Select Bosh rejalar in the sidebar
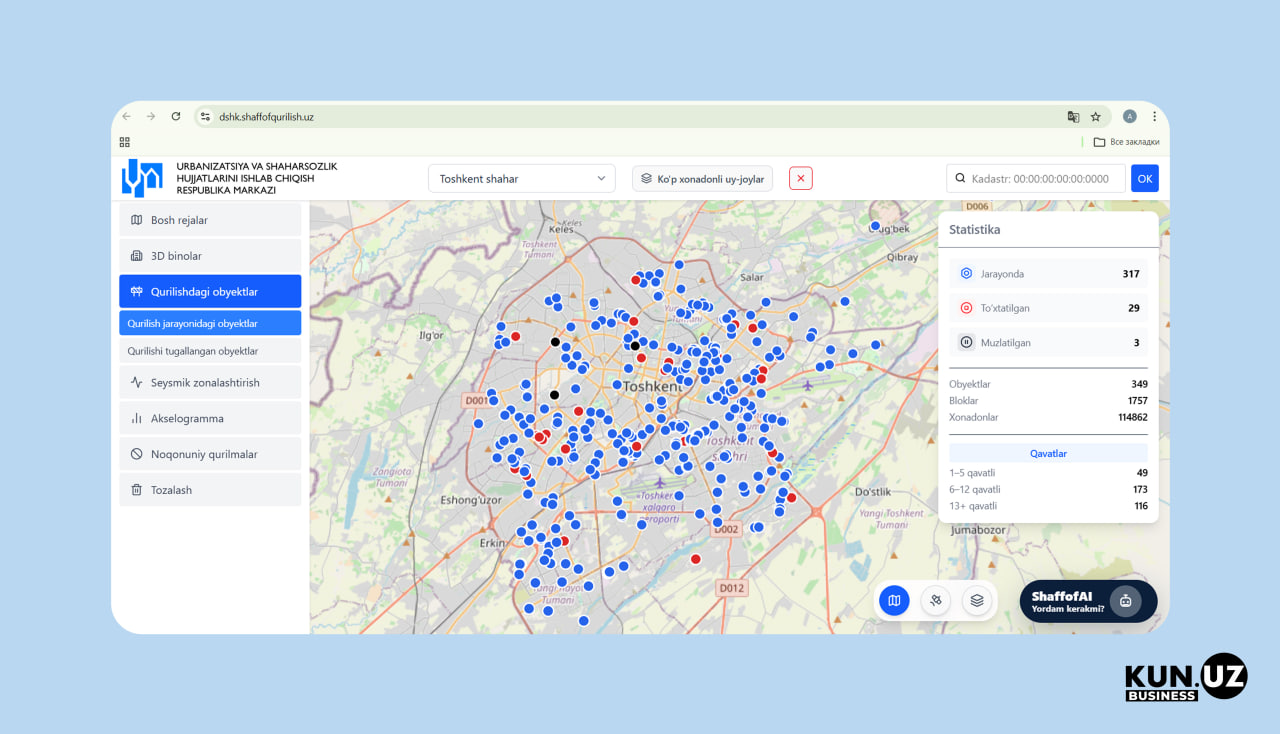The image size is (1280, 734). pyautogui.click(x=210, y=220)
